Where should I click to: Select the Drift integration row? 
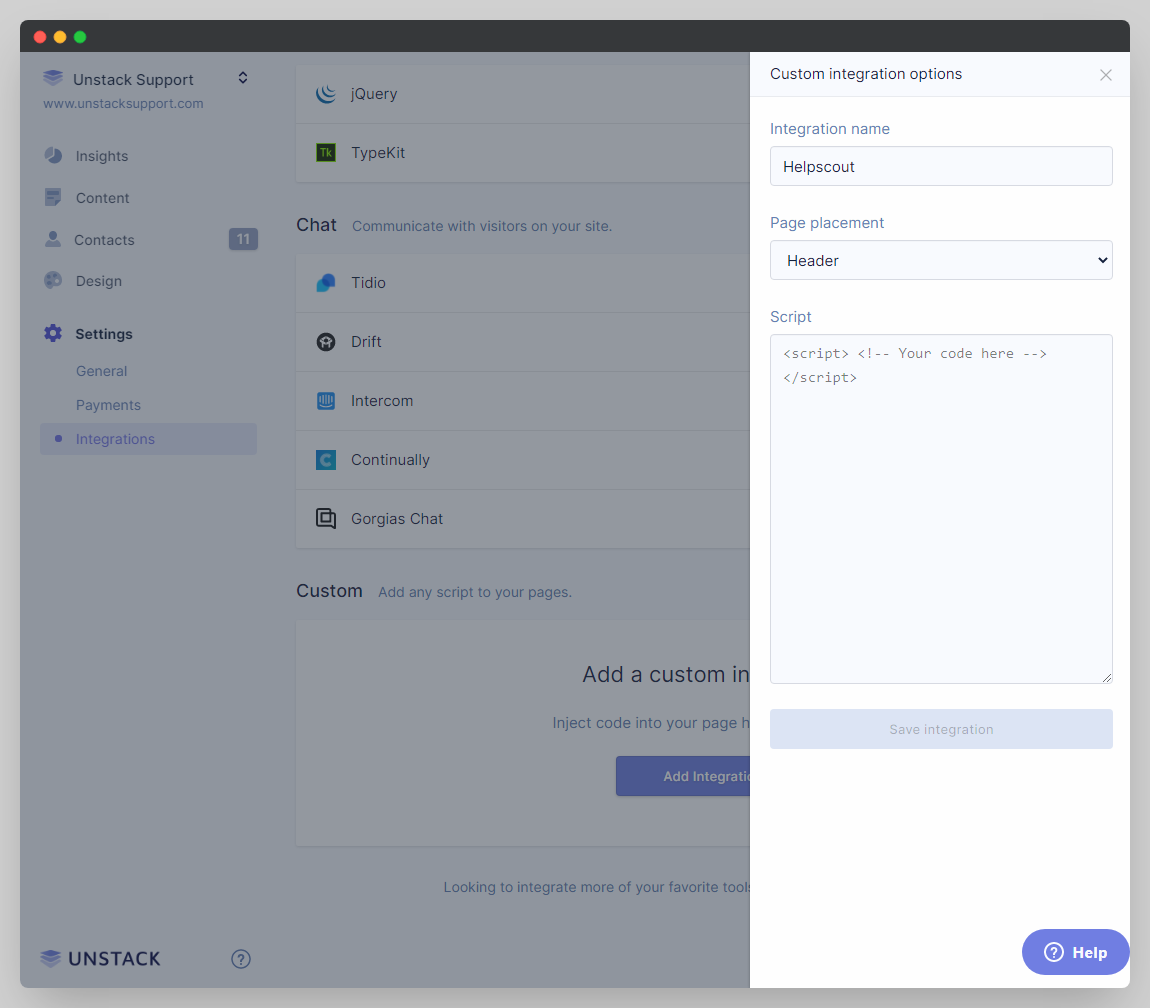pyautogui.click(x=523, y=342)
